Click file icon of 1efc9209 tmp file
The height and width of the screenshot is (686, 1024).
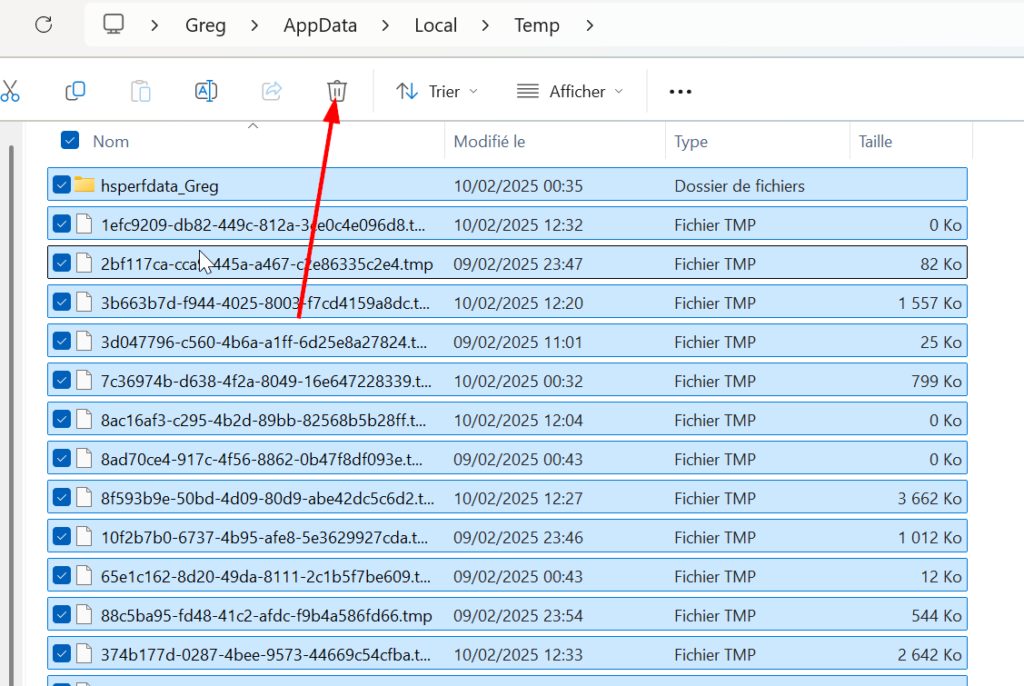click(x=84, y=224)
